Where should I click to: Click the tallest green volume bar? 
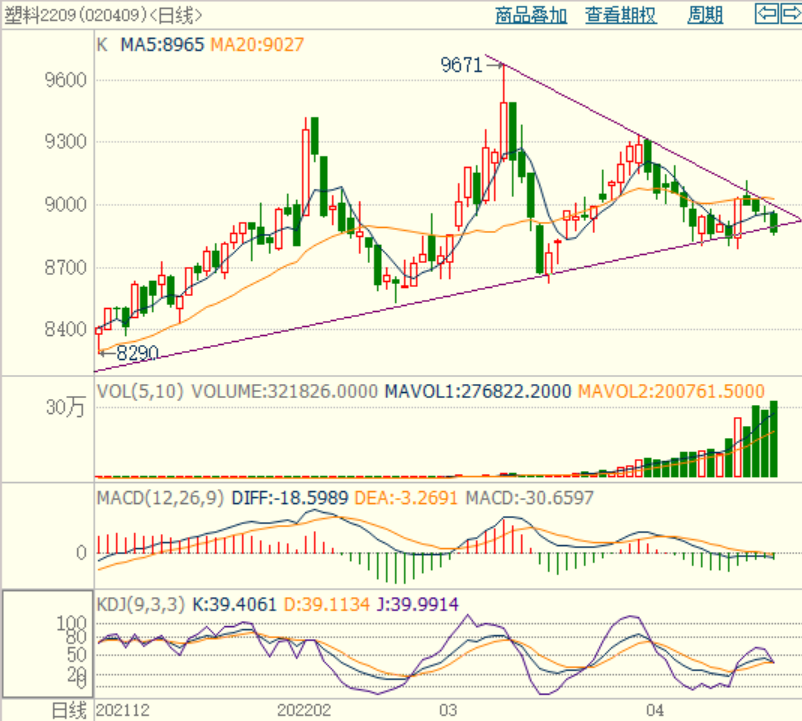coord(773,440)
